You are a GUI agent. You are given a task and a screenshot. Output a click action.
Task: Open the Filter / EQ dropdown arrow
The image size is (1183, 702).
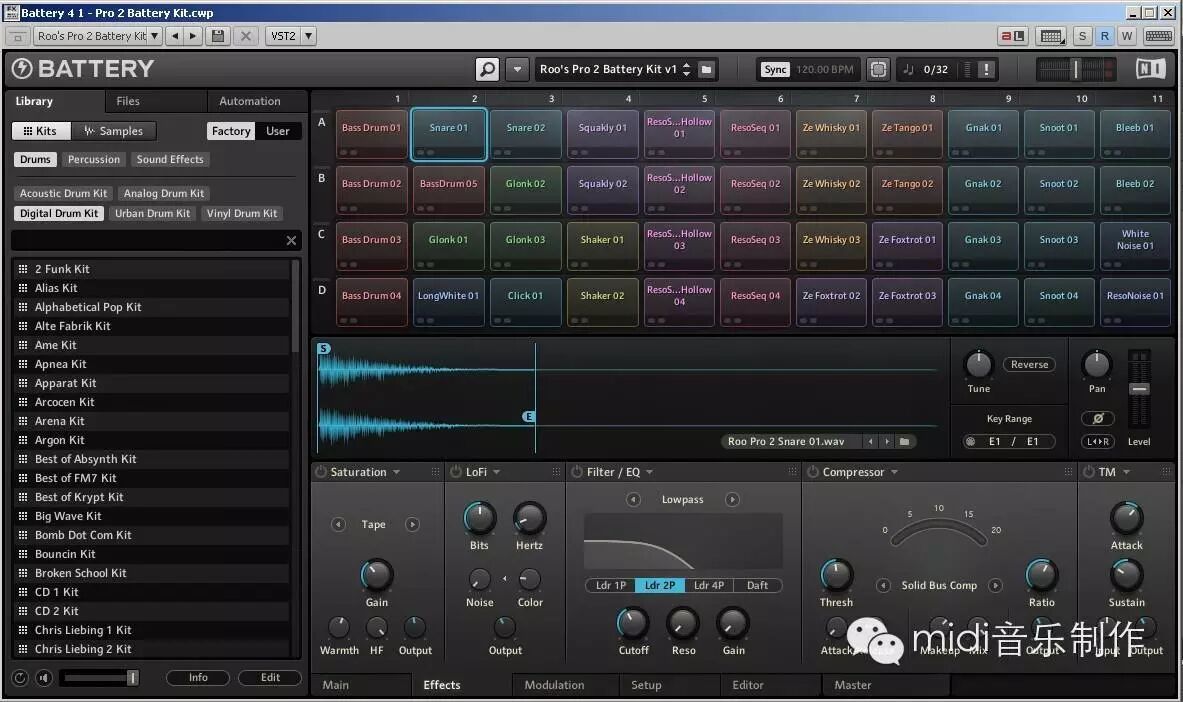pos(650,473)
